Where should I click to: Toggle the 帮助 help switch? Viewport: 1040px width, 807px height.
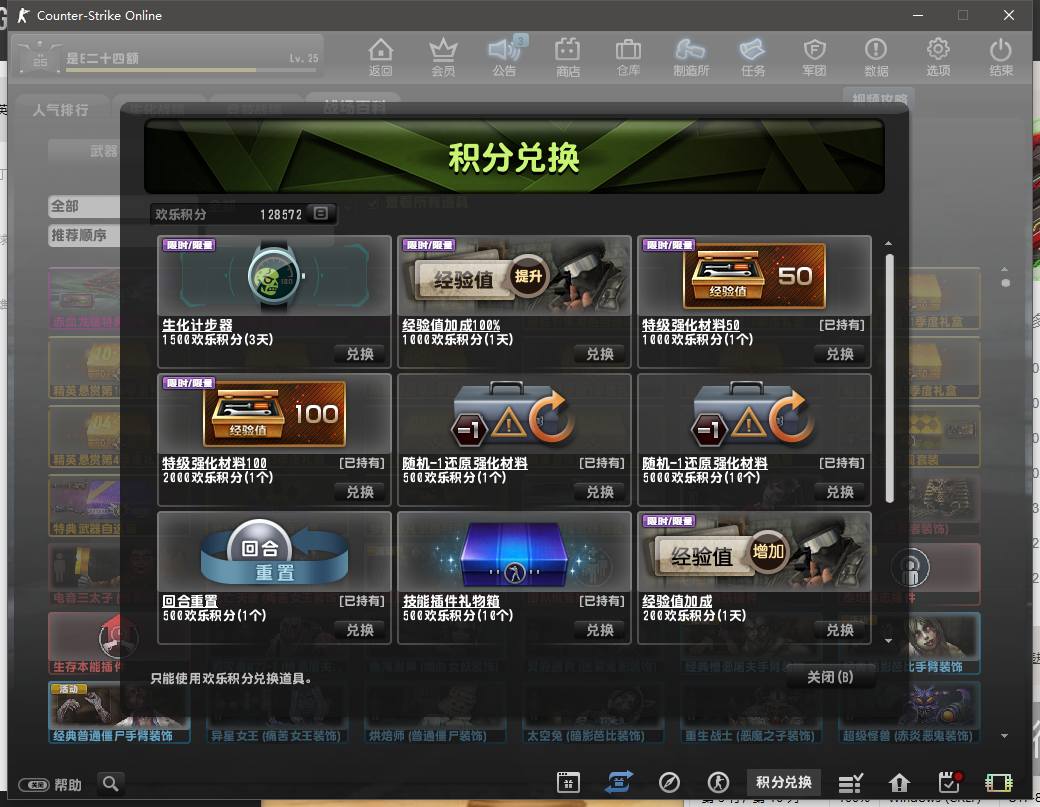click(x=34, y=785)
